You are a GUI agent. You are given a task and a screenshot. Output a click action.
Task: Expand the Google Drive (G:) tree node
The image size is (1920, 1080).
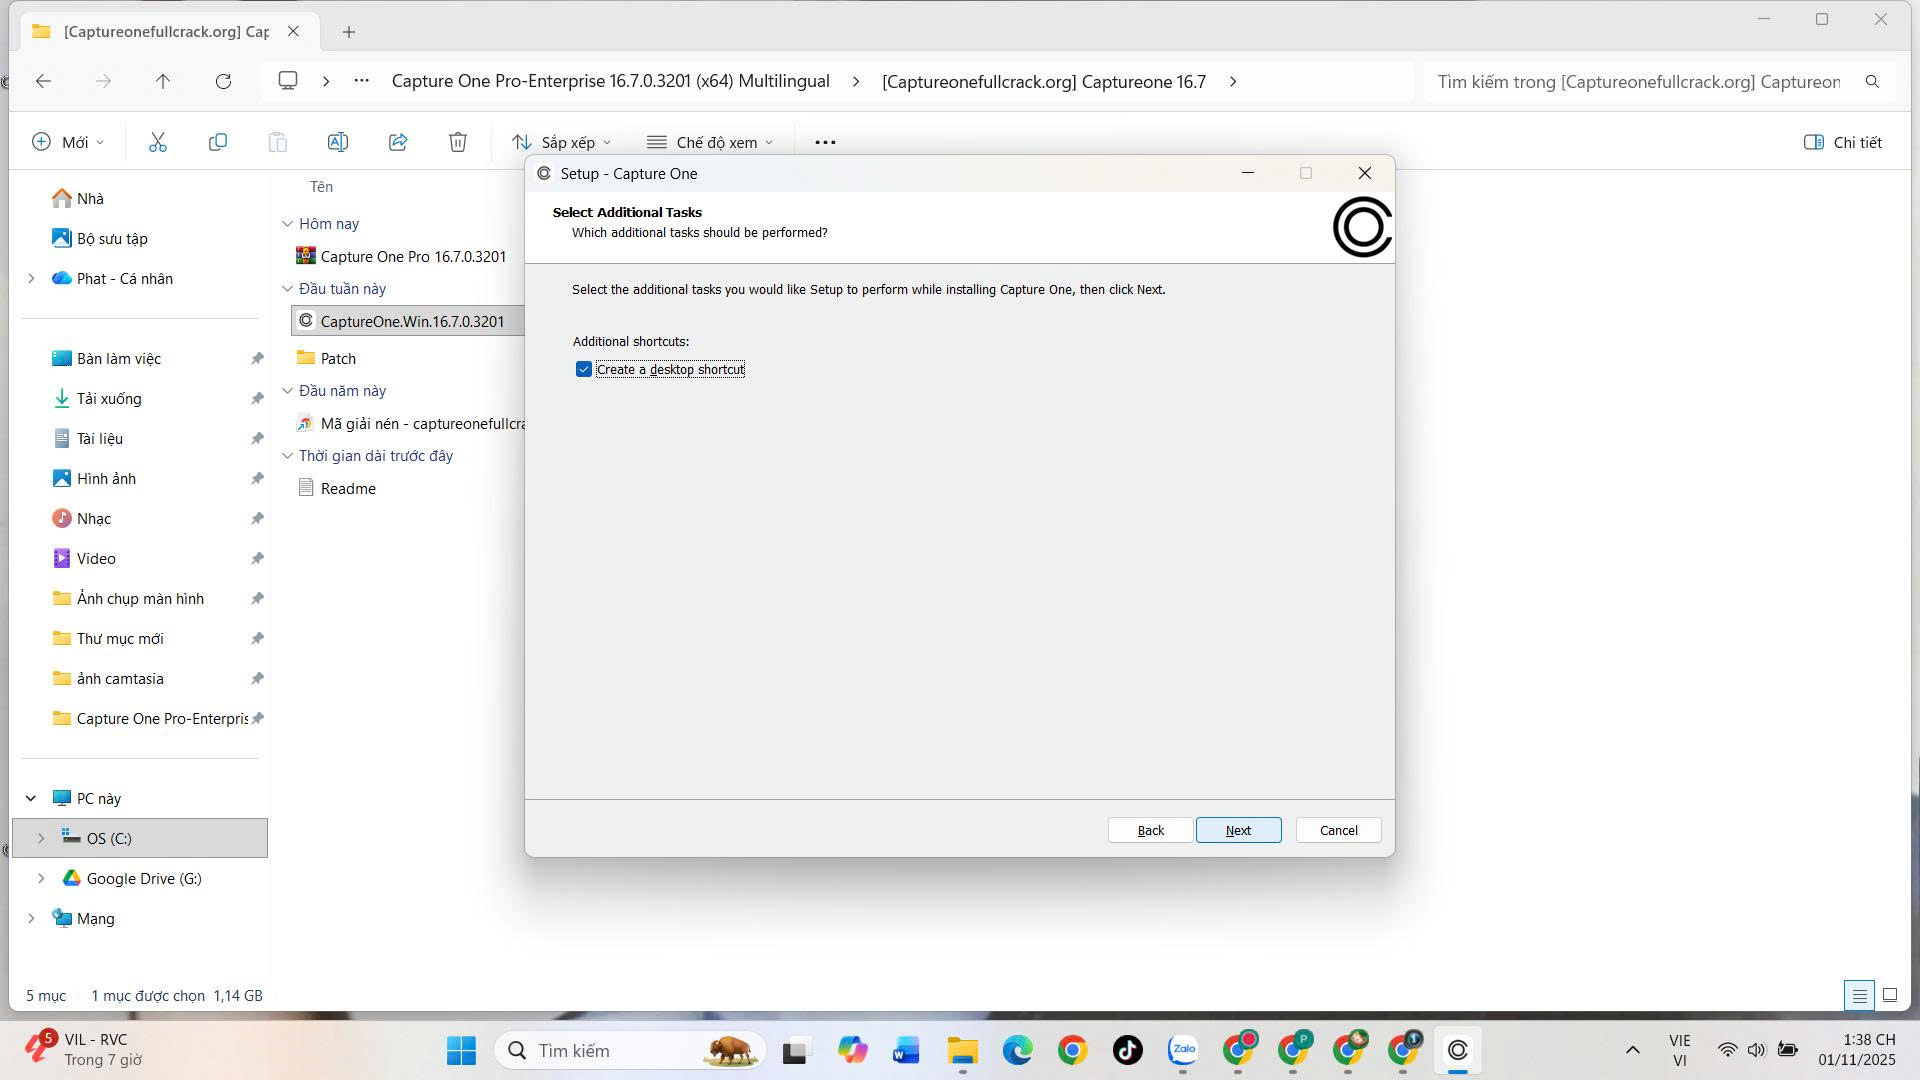[x=41, y=878]
